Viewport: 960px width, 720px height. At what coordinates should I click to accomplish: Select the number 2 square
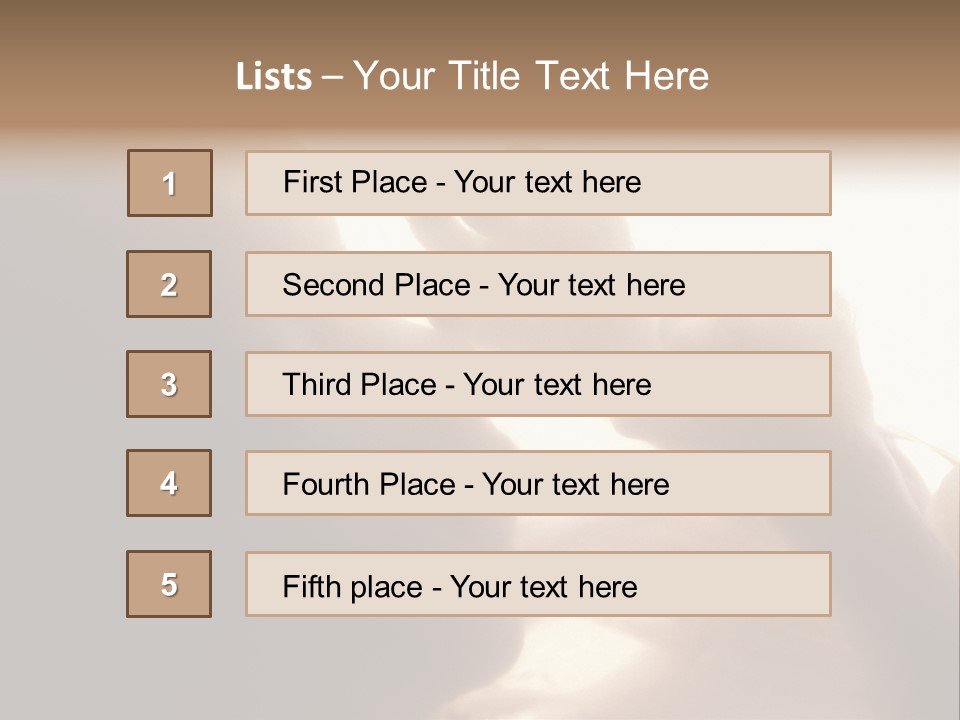click(x=169, y=284)
